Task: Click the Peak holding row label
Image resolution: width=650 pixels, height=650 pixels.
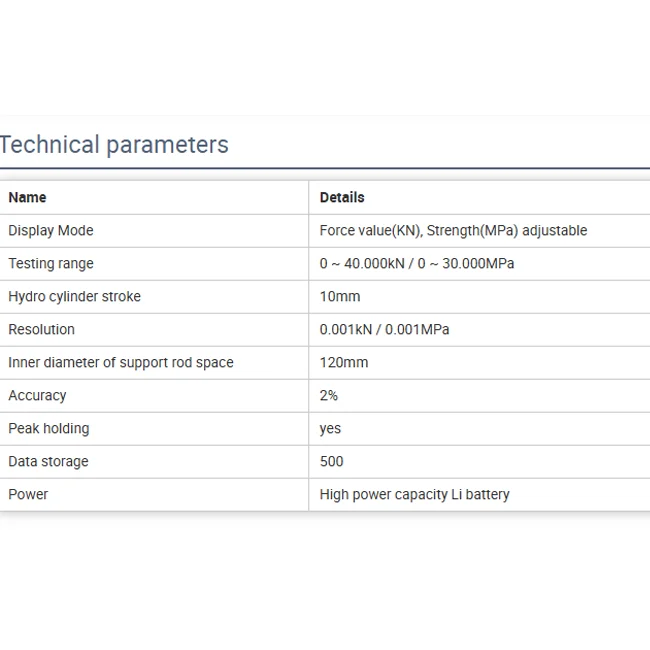Action: tap(49, 428)
